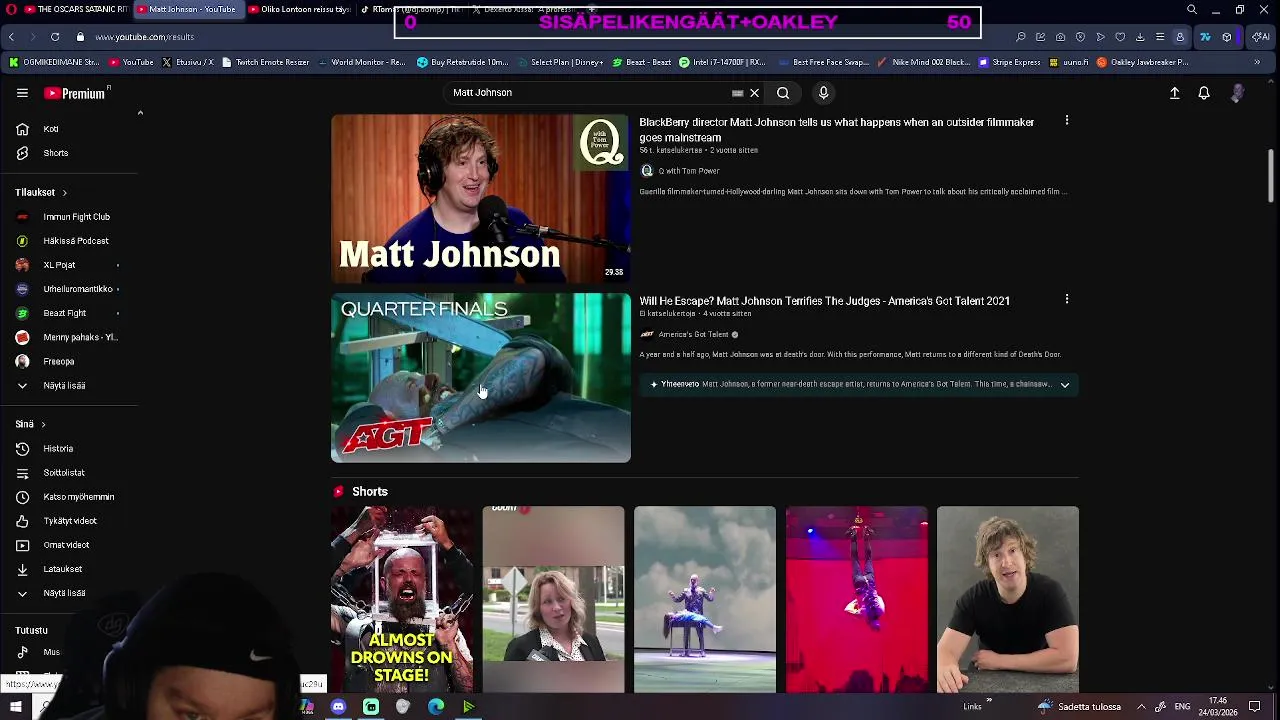1280x720 pixels.
Task: Play the short with man in black t-shirt
Action: [1008, 599]
